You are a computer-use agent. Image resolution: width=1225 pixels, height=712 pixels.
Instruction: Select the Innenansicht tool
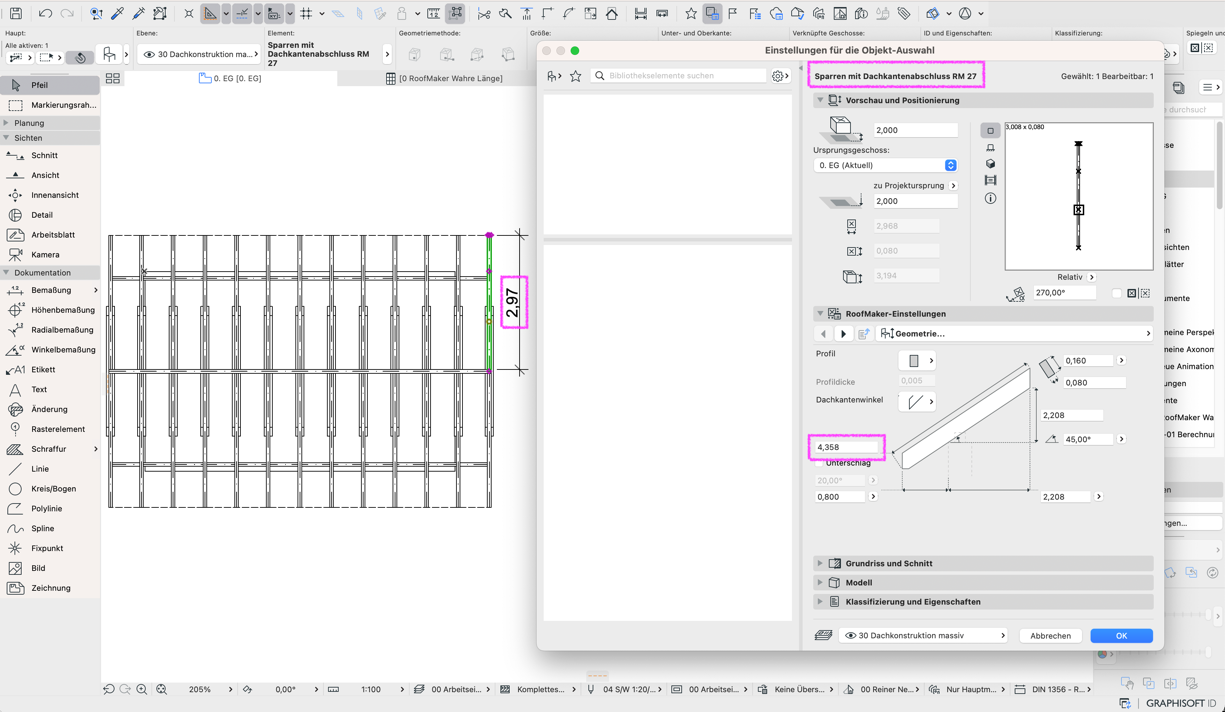pyautogui.click(x=50, y=195)
